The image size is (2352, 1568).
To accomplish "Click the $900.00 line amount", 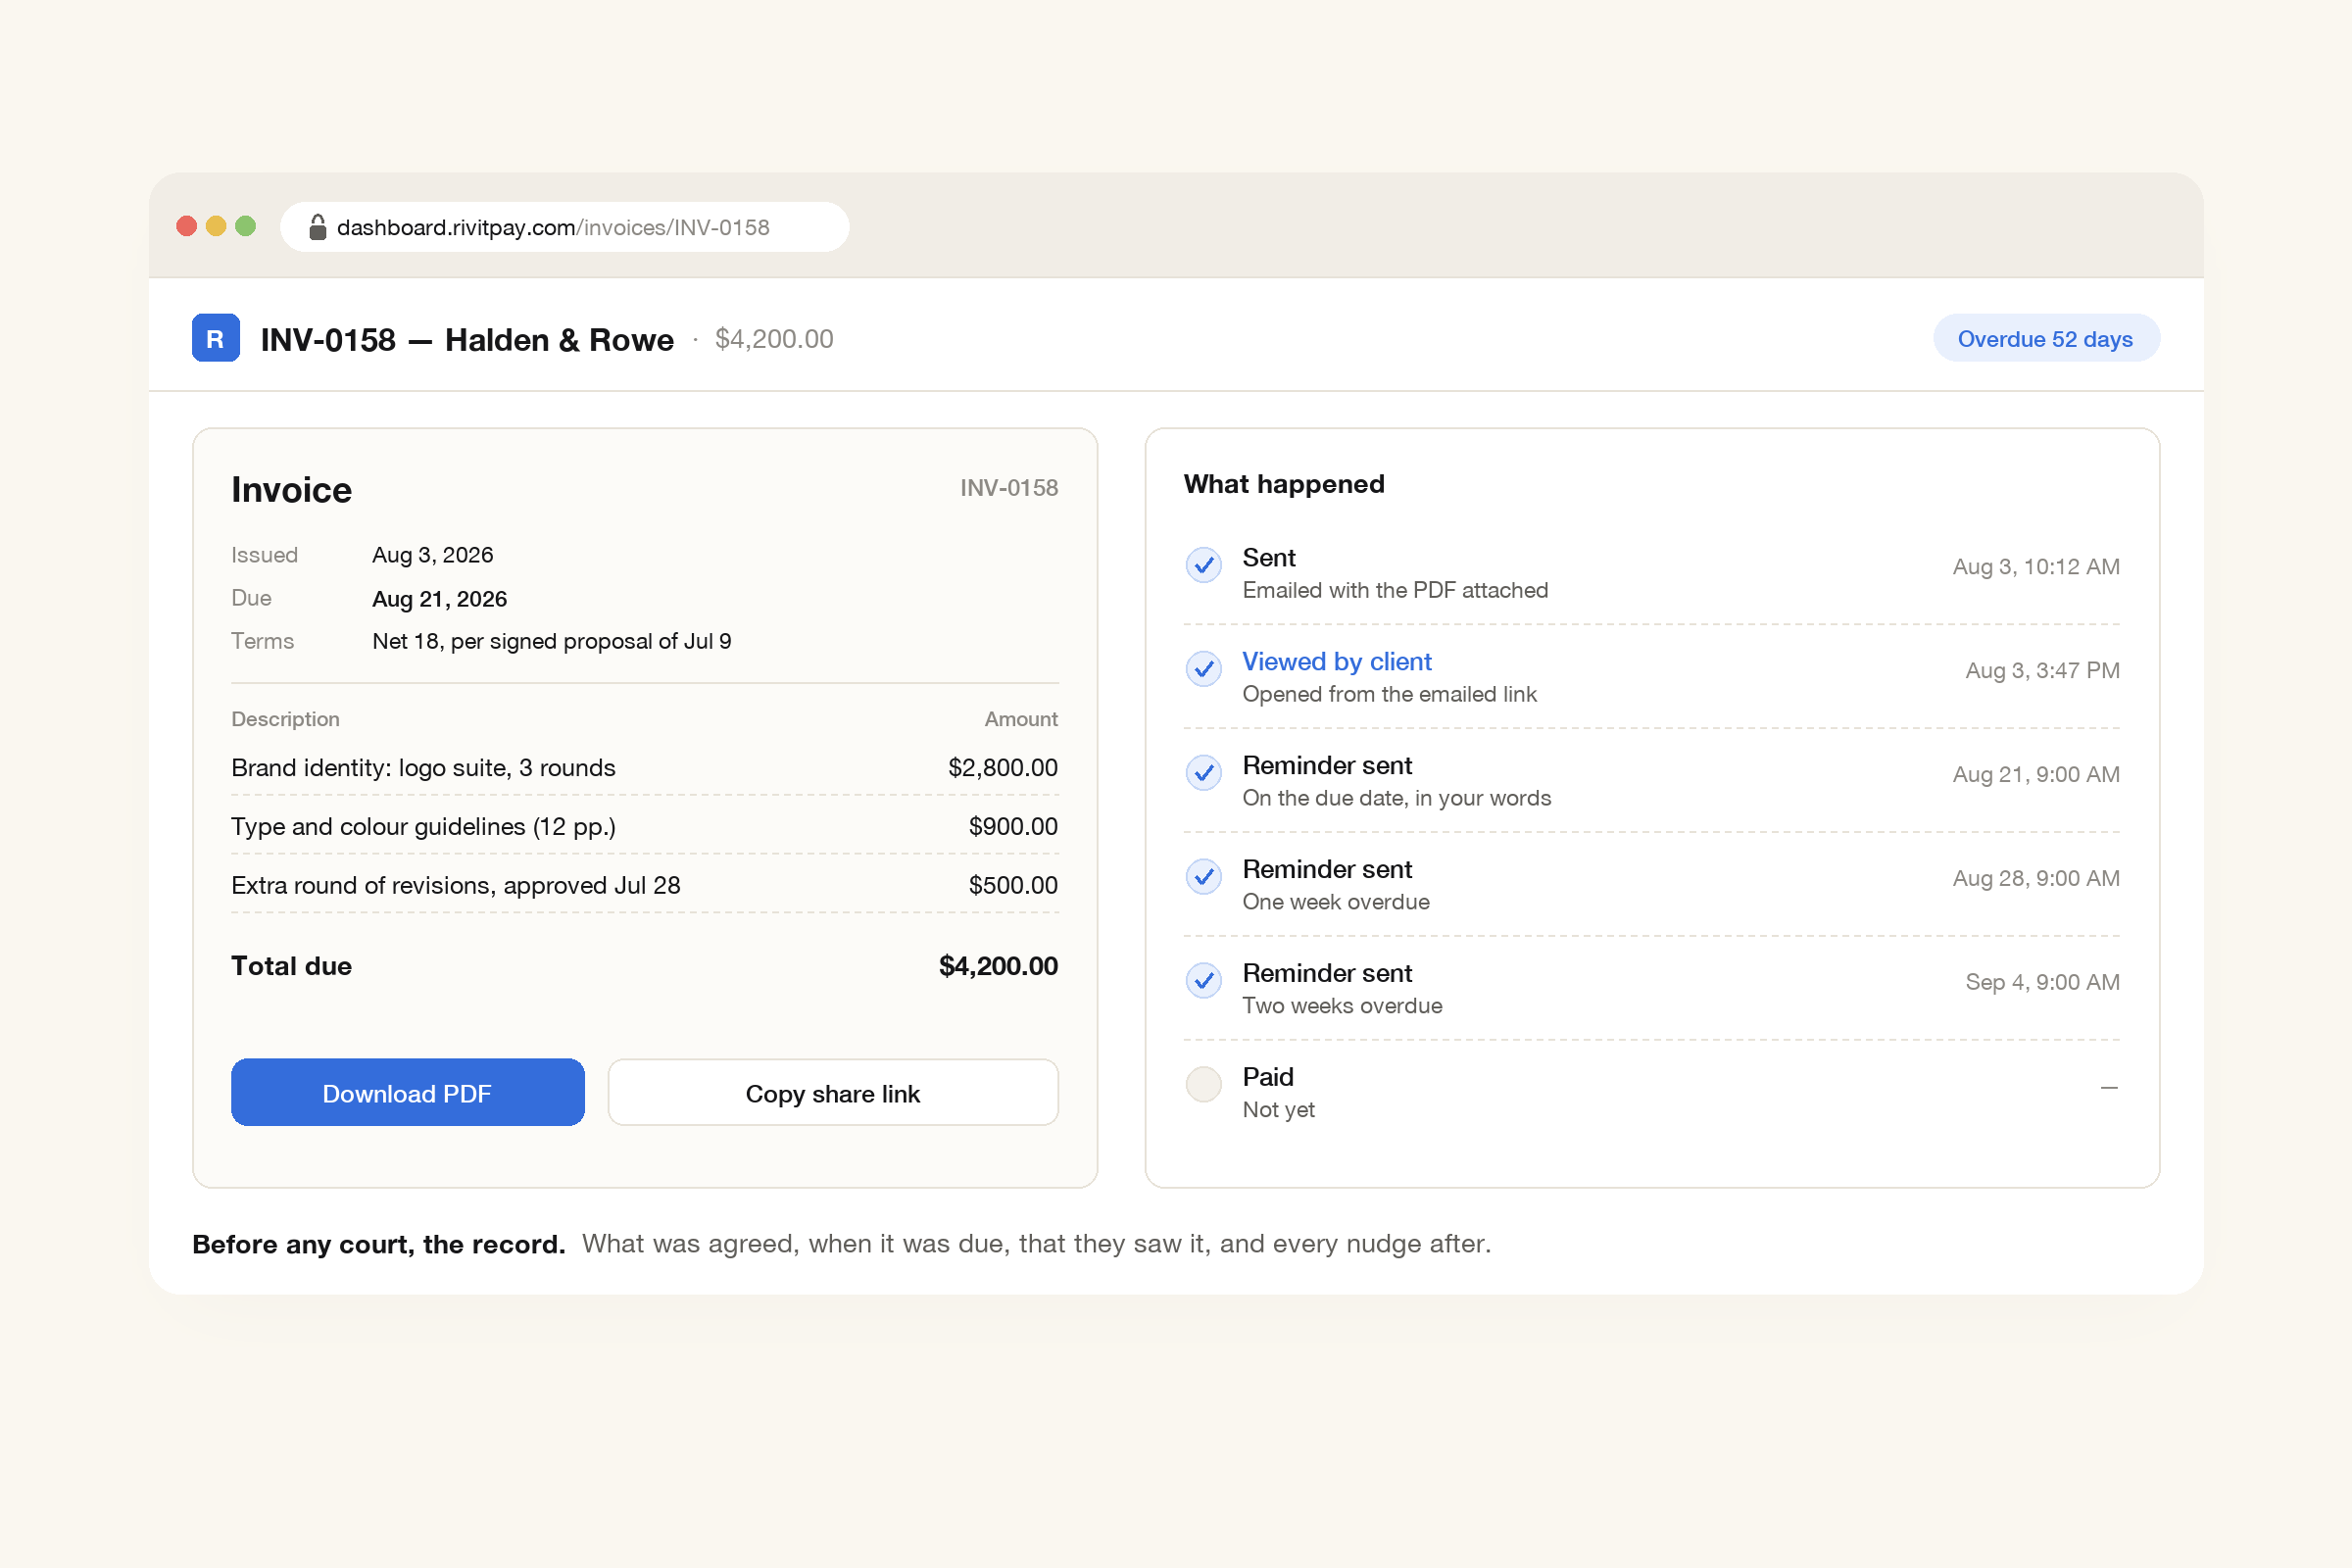I will [1013, 827].
